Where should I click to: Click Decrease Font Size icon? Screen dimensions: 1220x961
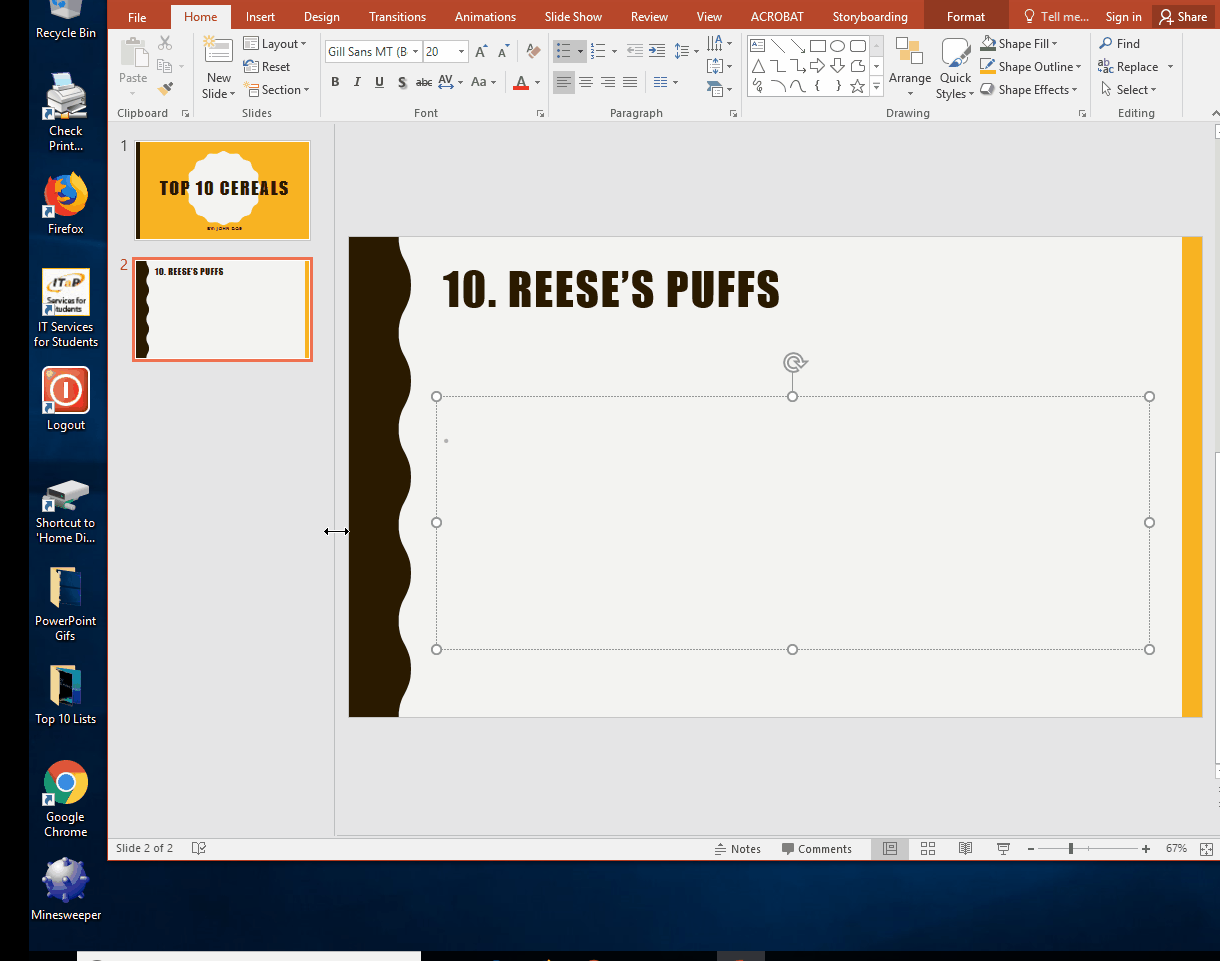[504, 51]
